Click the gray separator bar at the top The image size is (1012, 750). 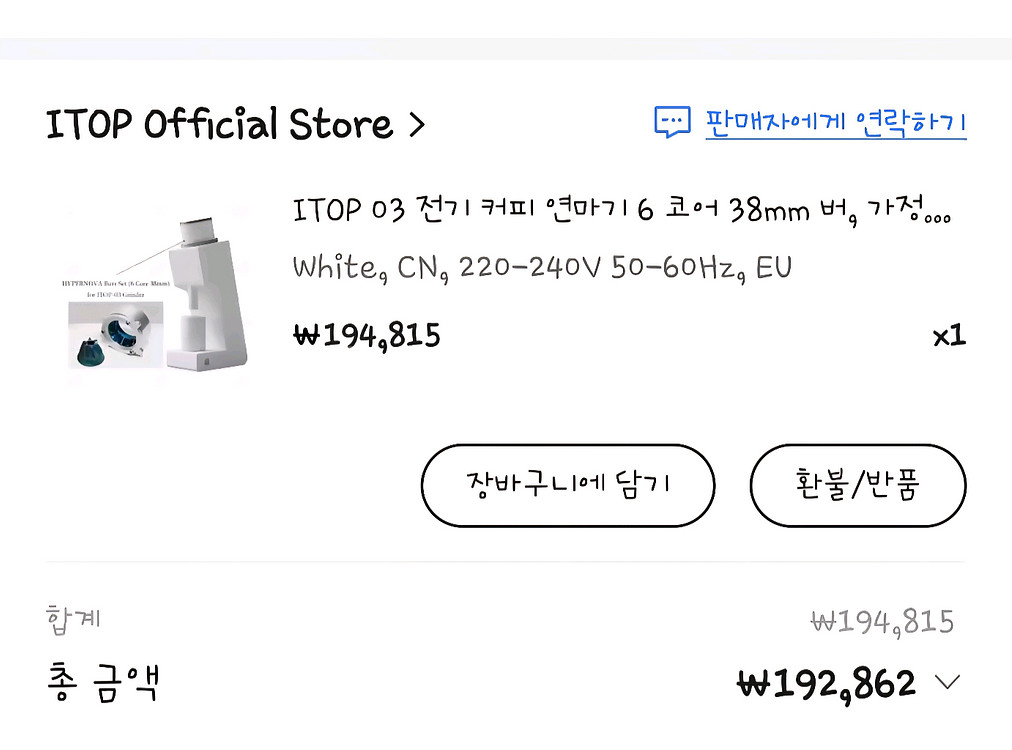click(506, 48)
